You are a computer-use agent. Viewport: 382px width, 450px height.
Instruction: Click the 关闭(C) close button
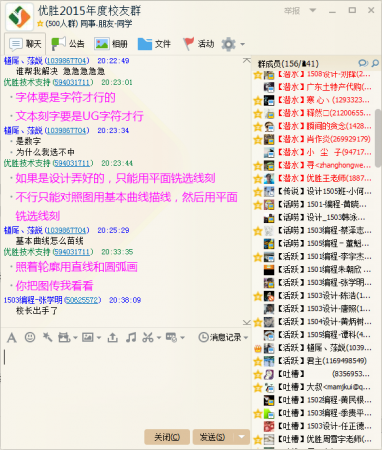click(167, 437)
